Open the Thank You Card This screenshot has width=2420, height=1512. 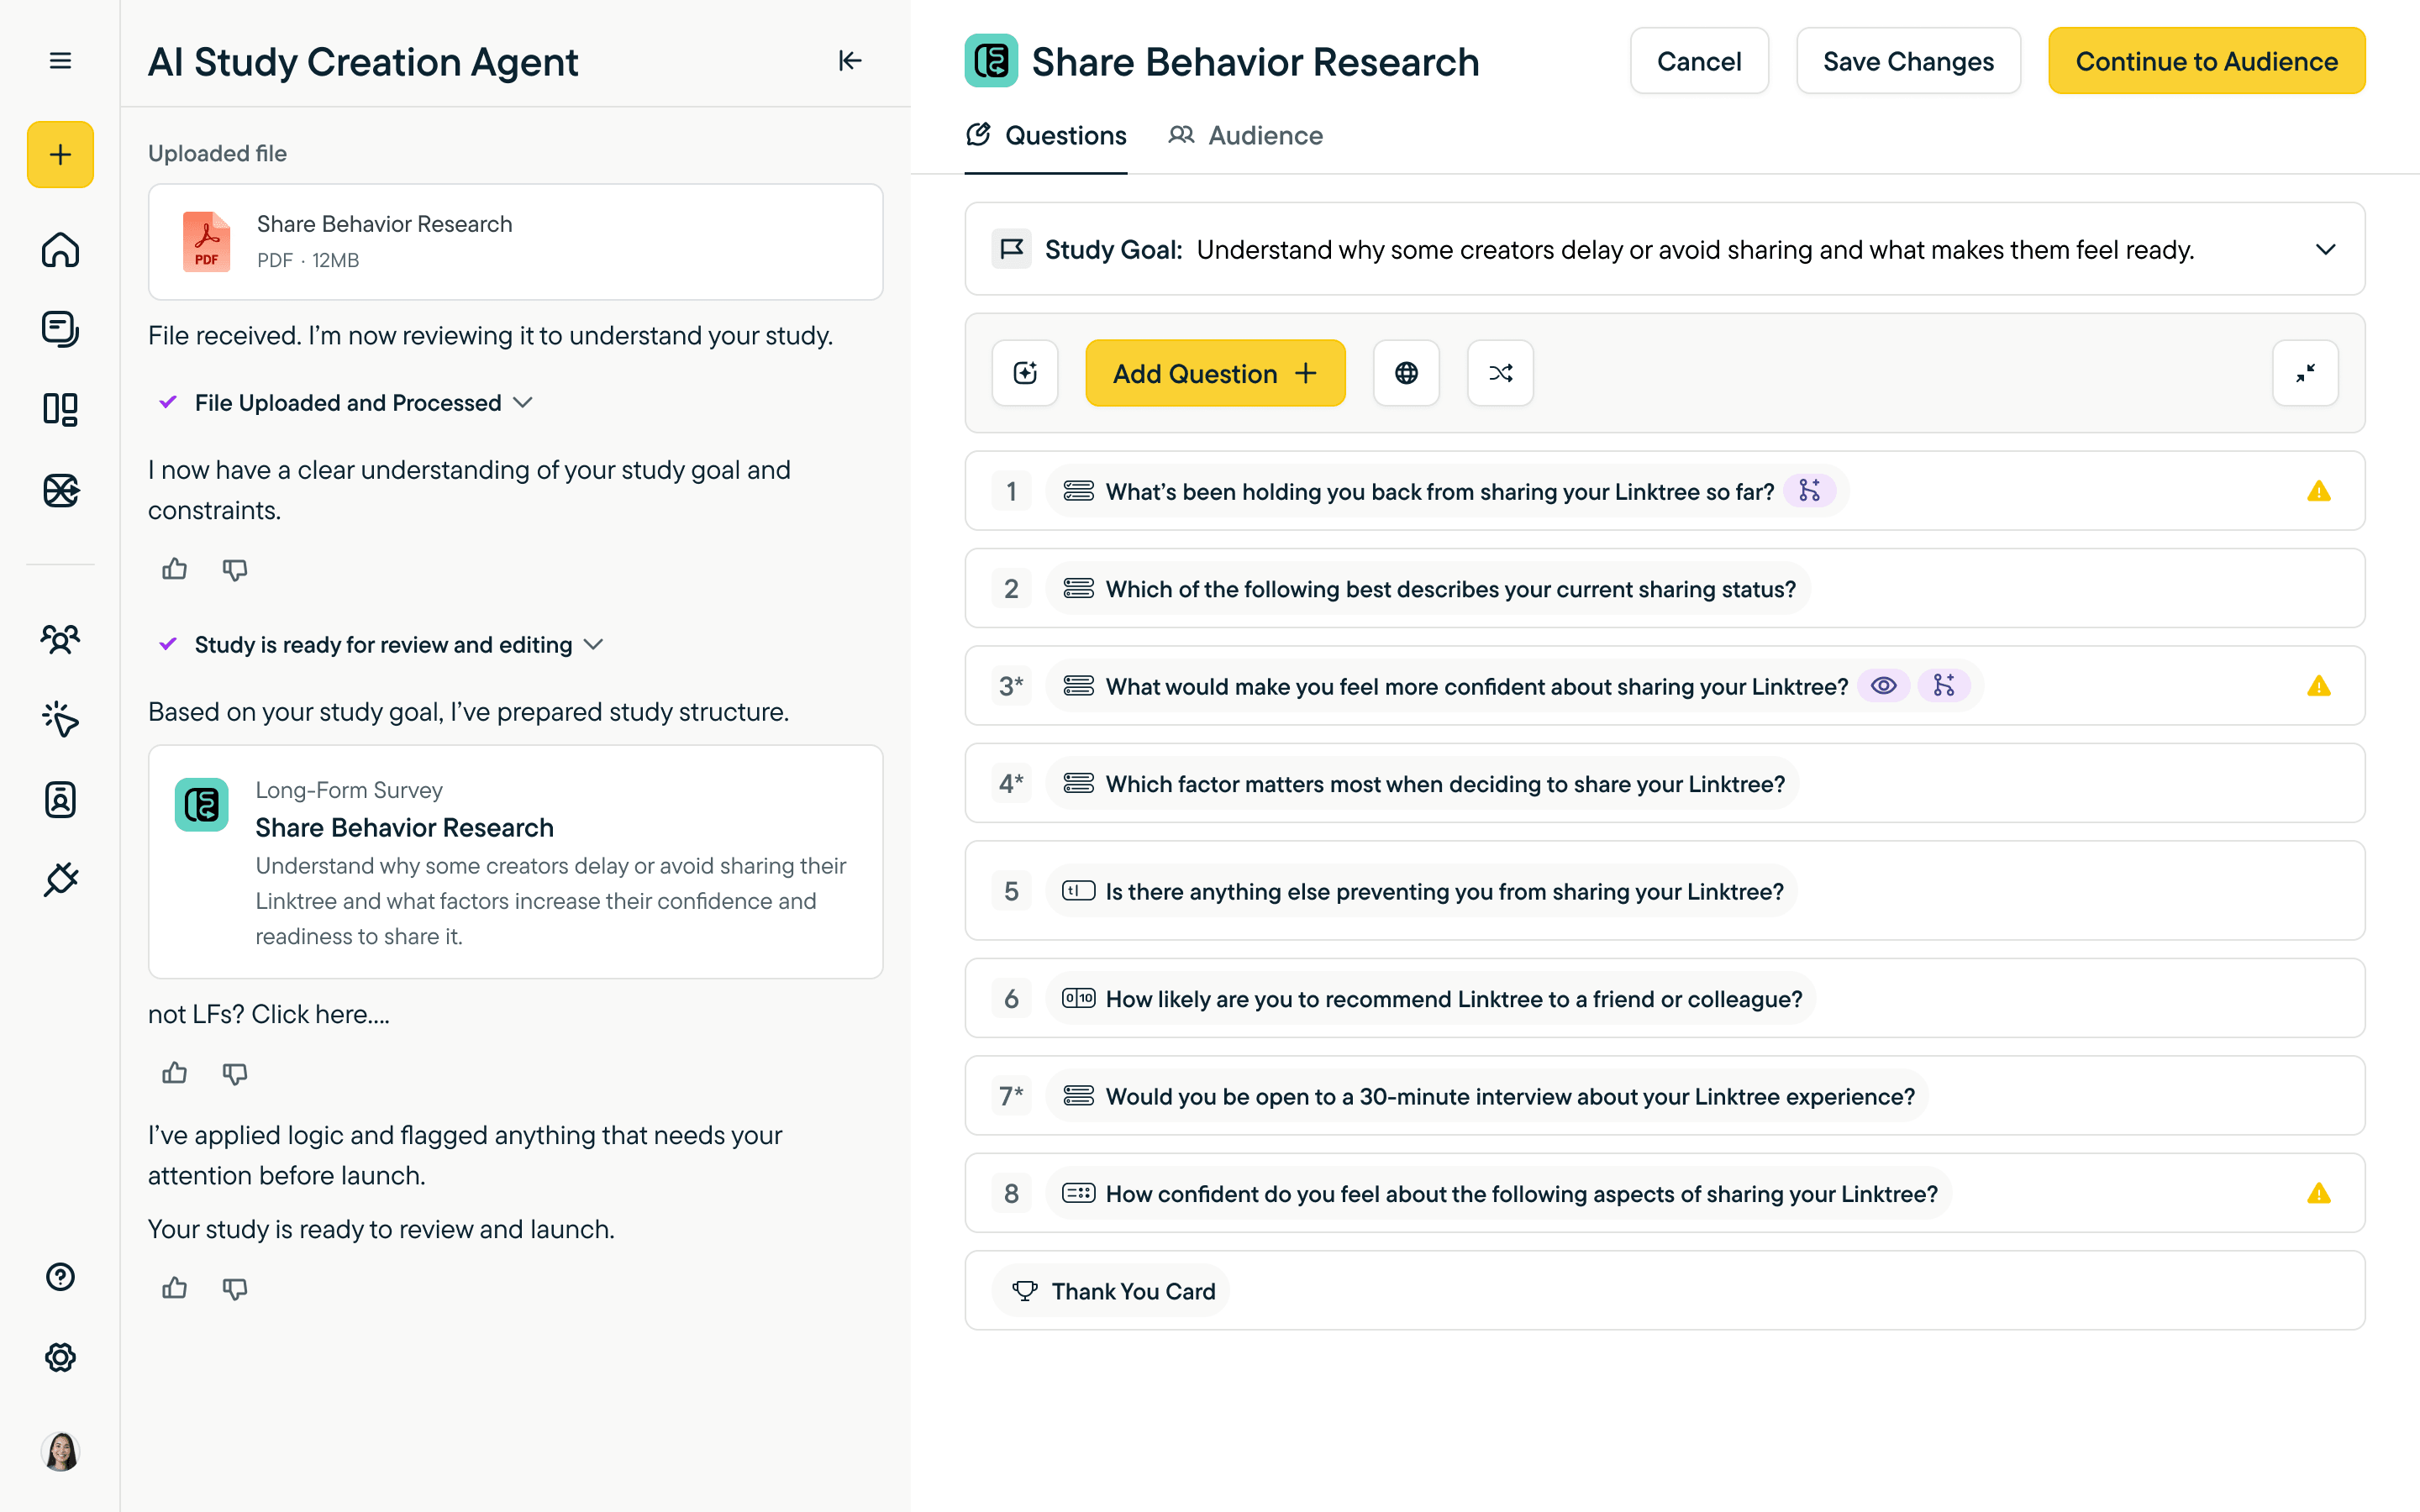tap(1664, 1290)
